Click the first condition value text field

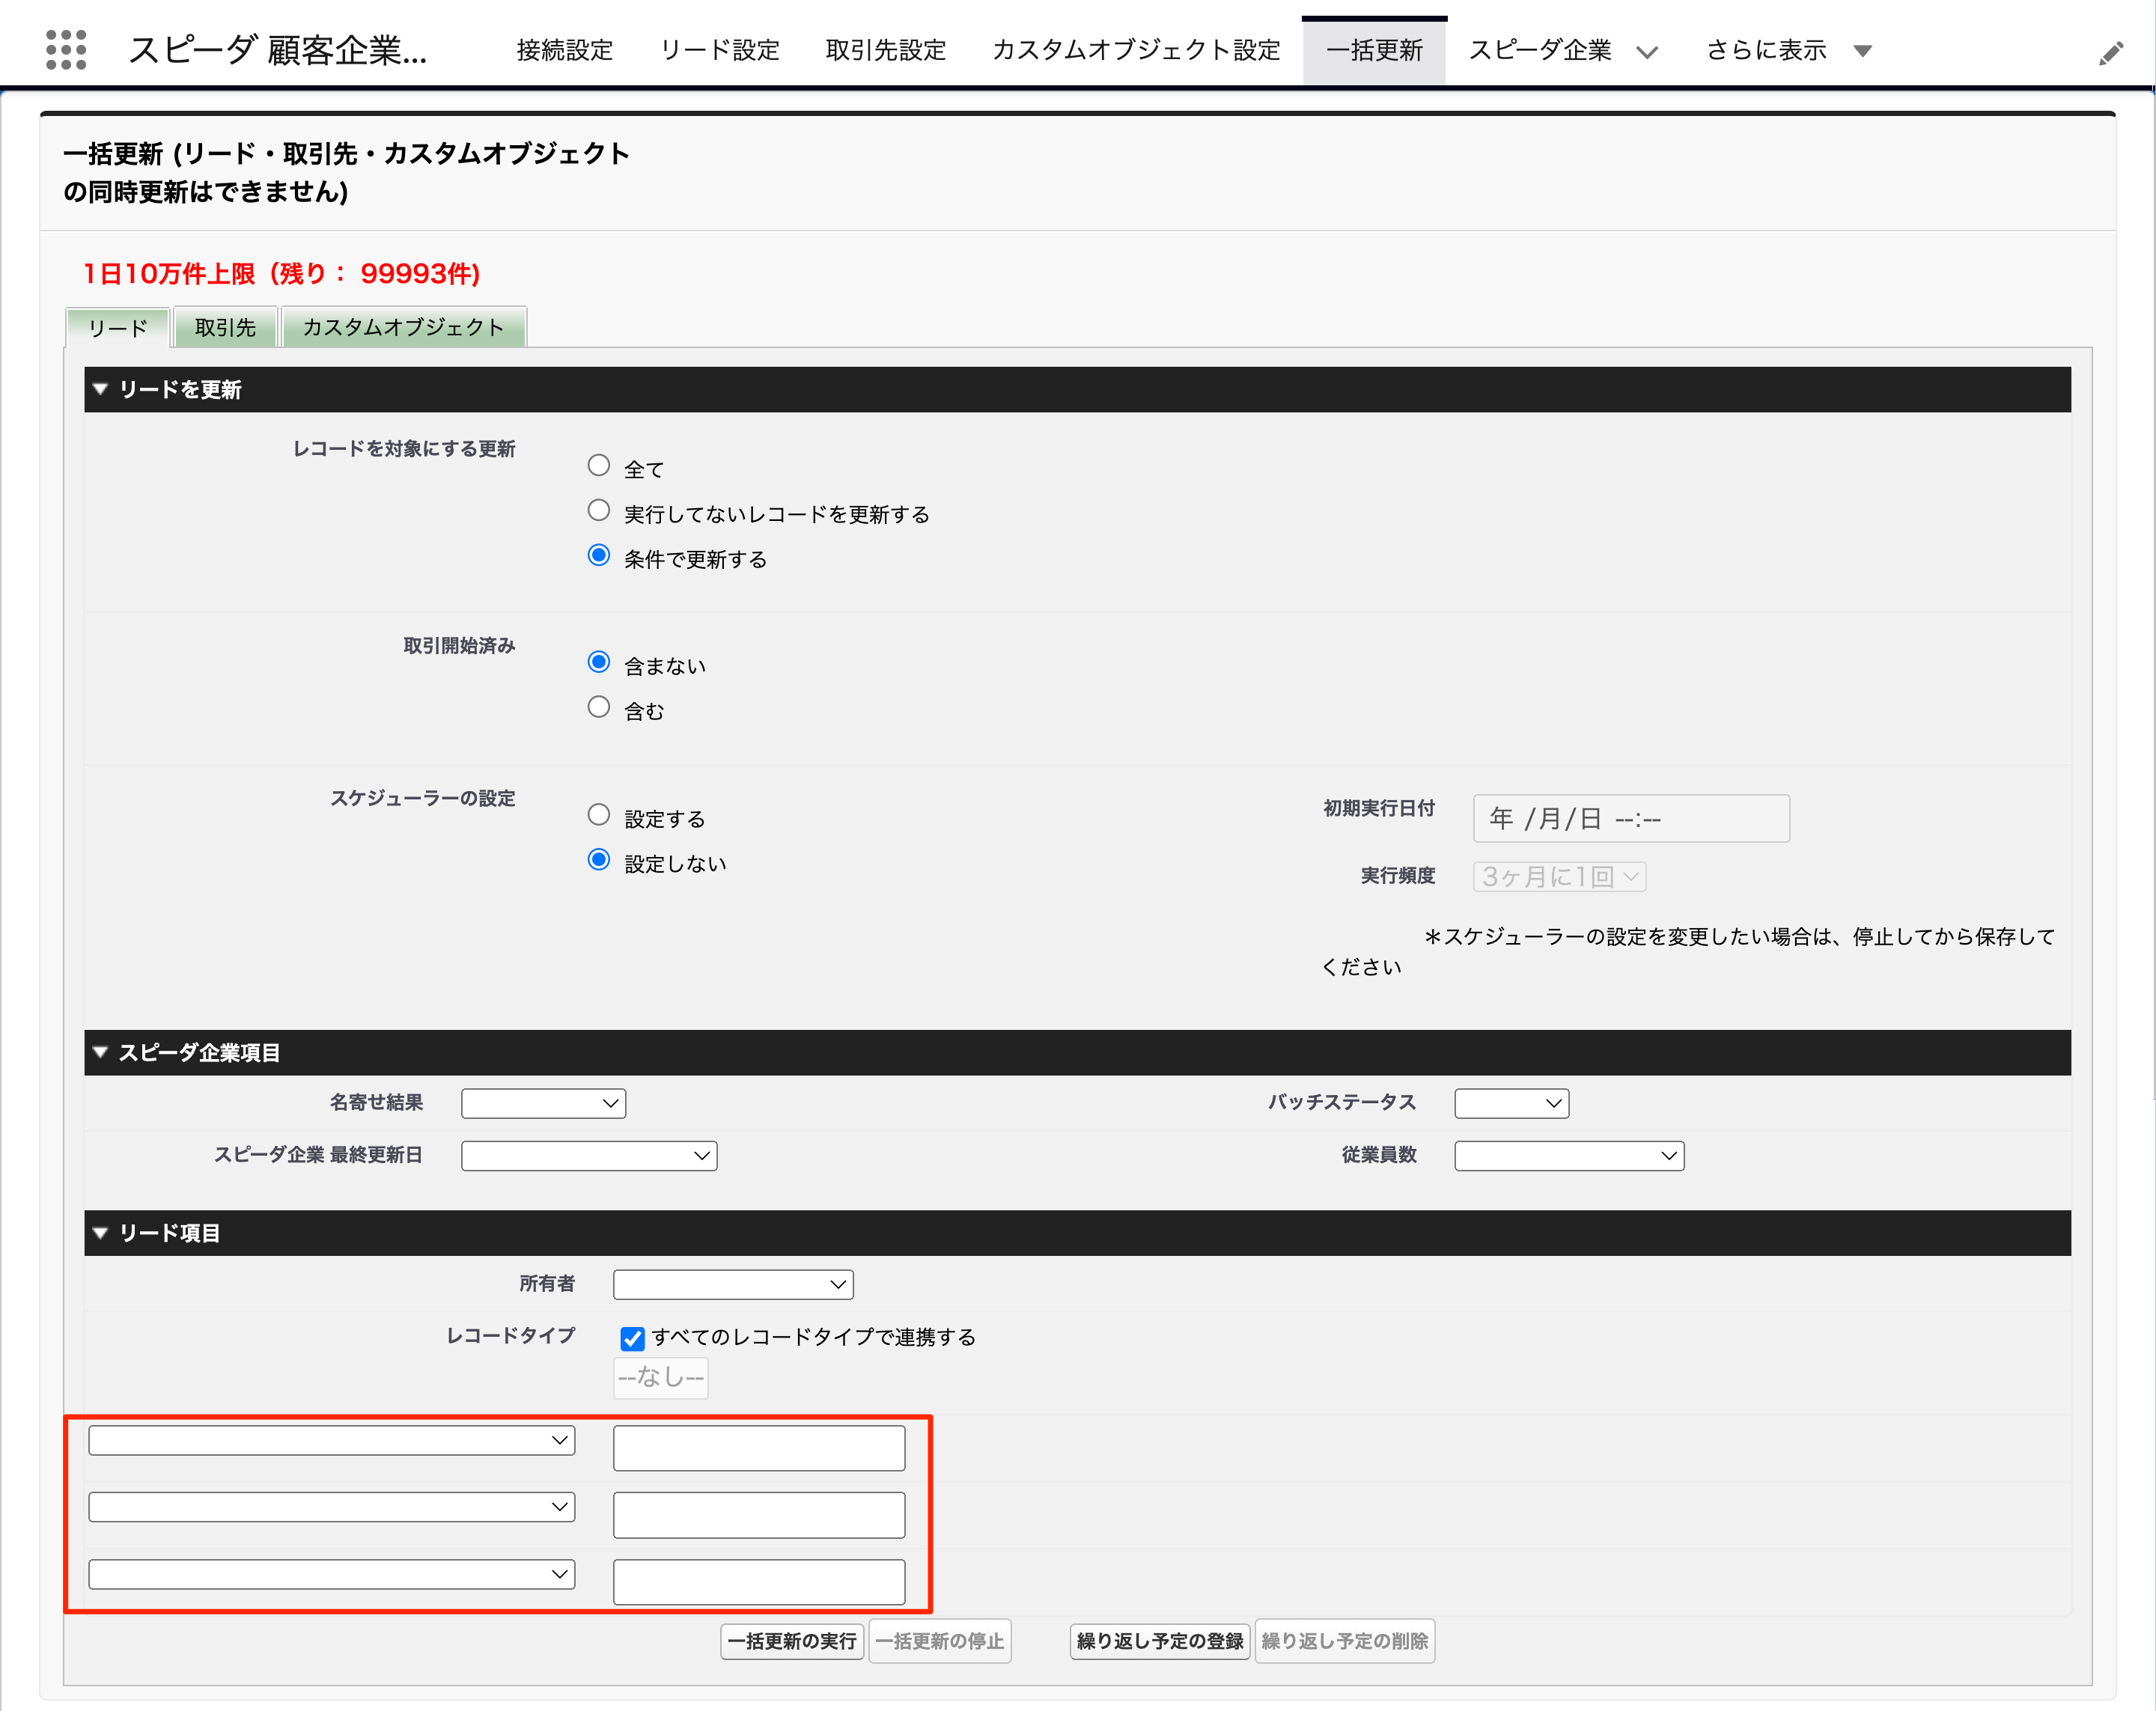click(758, 1447)
